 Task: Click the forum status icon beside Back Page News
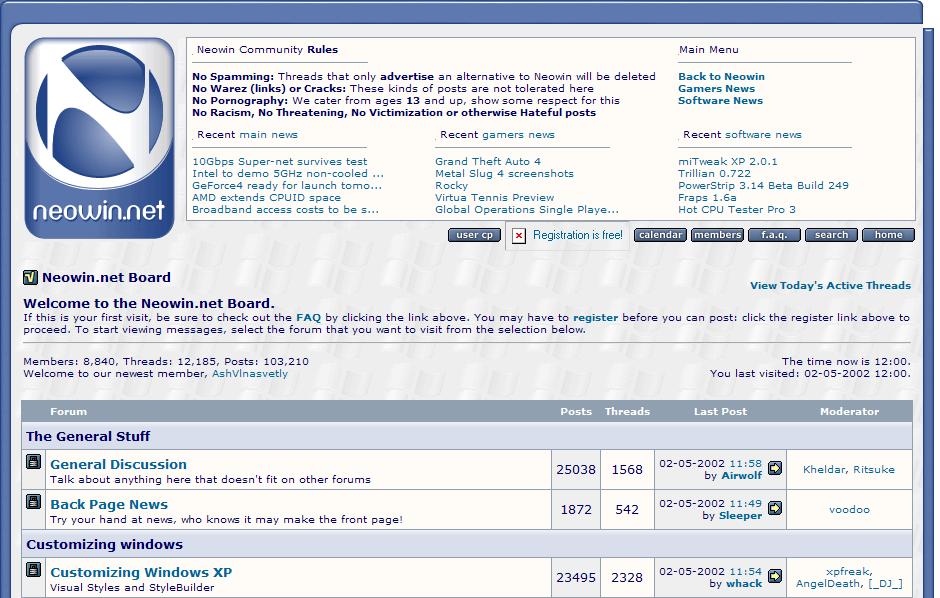tap(34, 502)
